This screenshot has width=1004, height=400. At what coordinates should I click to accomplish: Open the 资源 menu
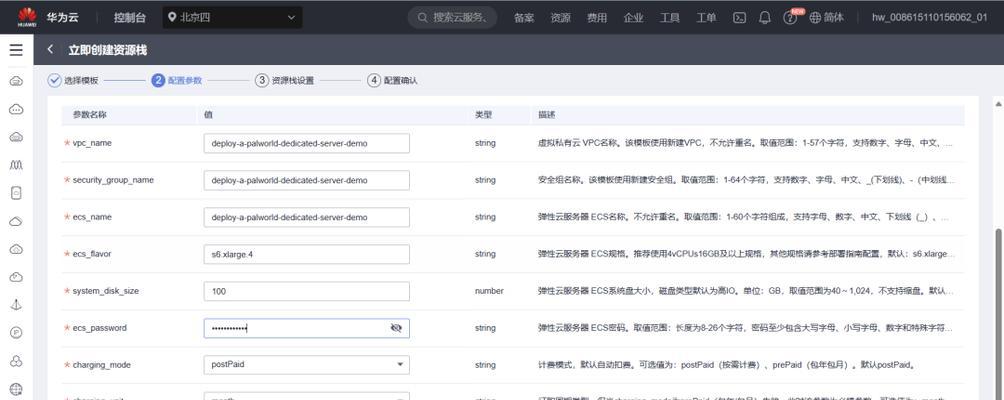click(560, 18)
